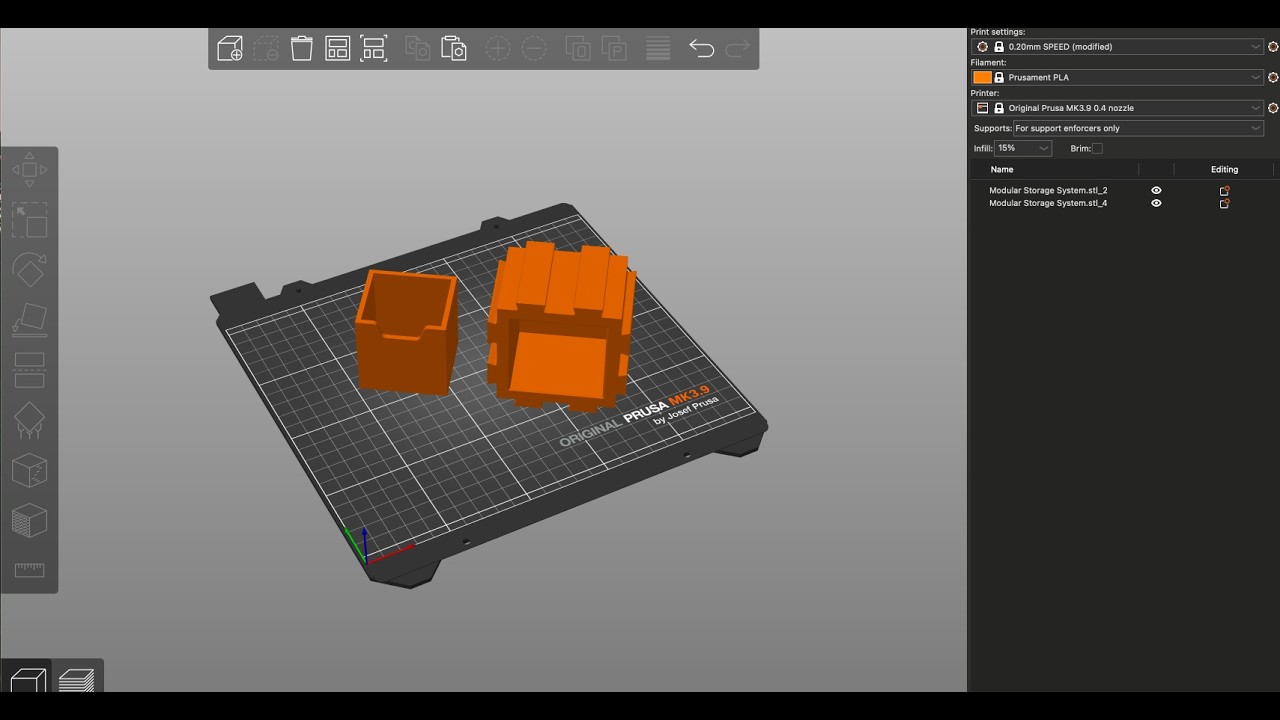Screen dimensions: 1280x720
Task: Click the Split to objects icon
Action: [x=577, y=48]
